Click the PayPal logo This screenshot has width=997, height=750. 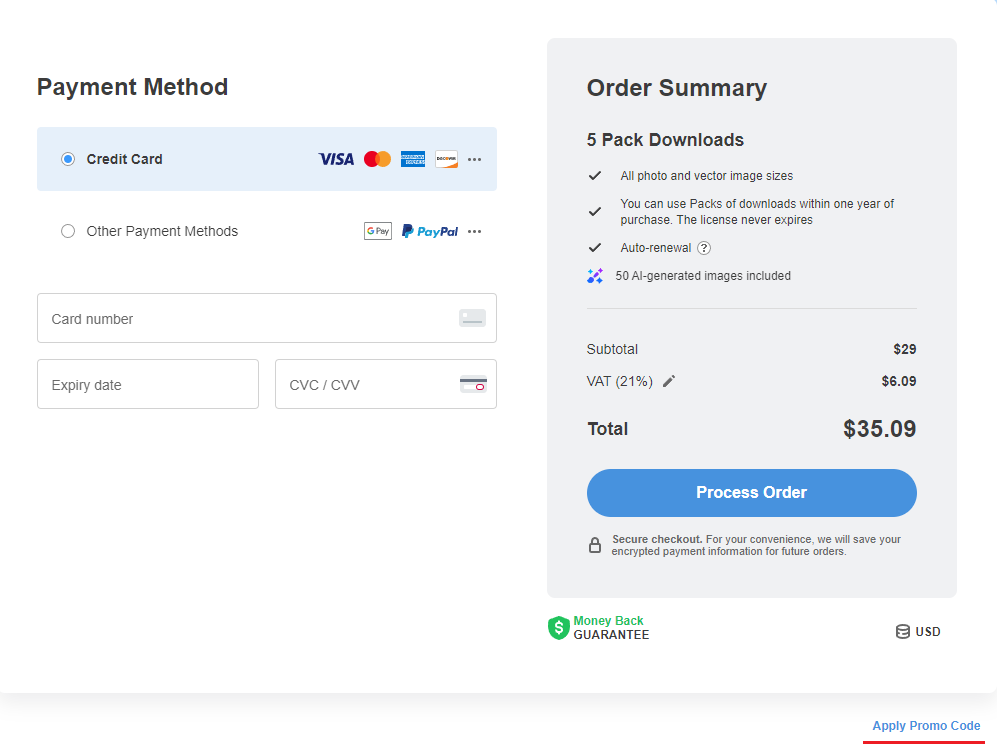tap(430, 231)
